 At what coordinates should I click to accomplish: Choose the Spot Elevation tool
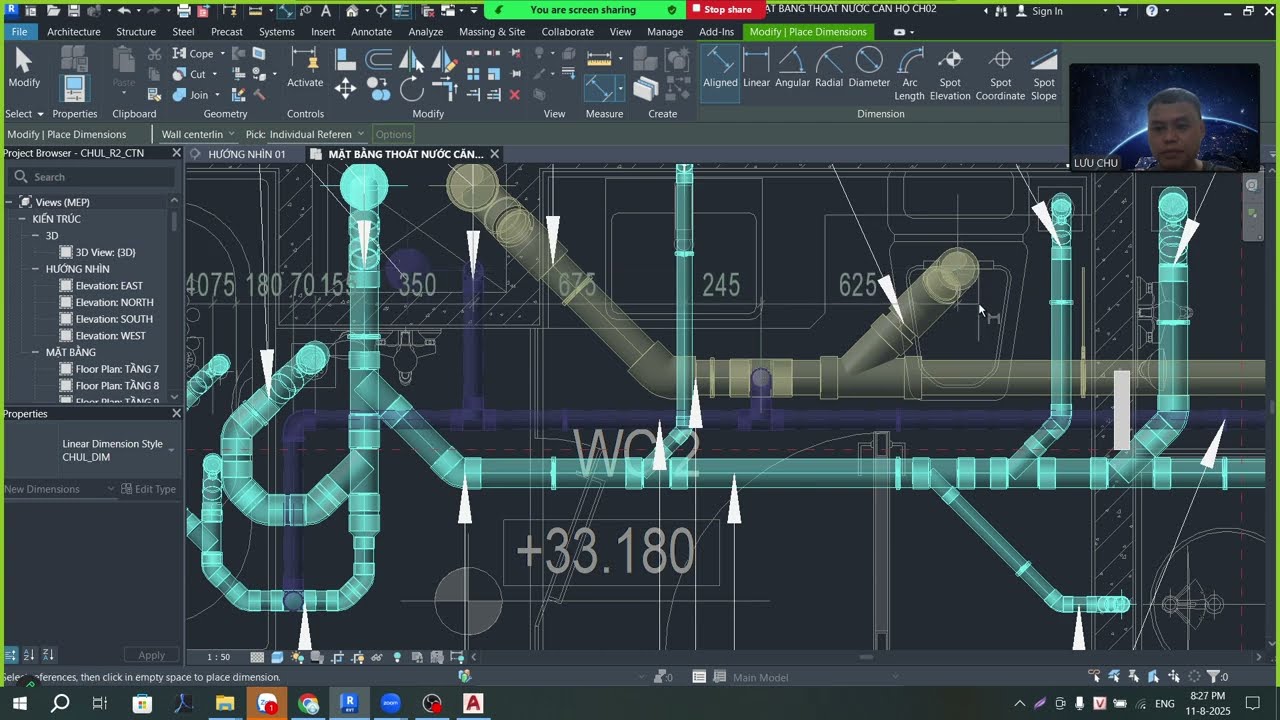point(950,75)
